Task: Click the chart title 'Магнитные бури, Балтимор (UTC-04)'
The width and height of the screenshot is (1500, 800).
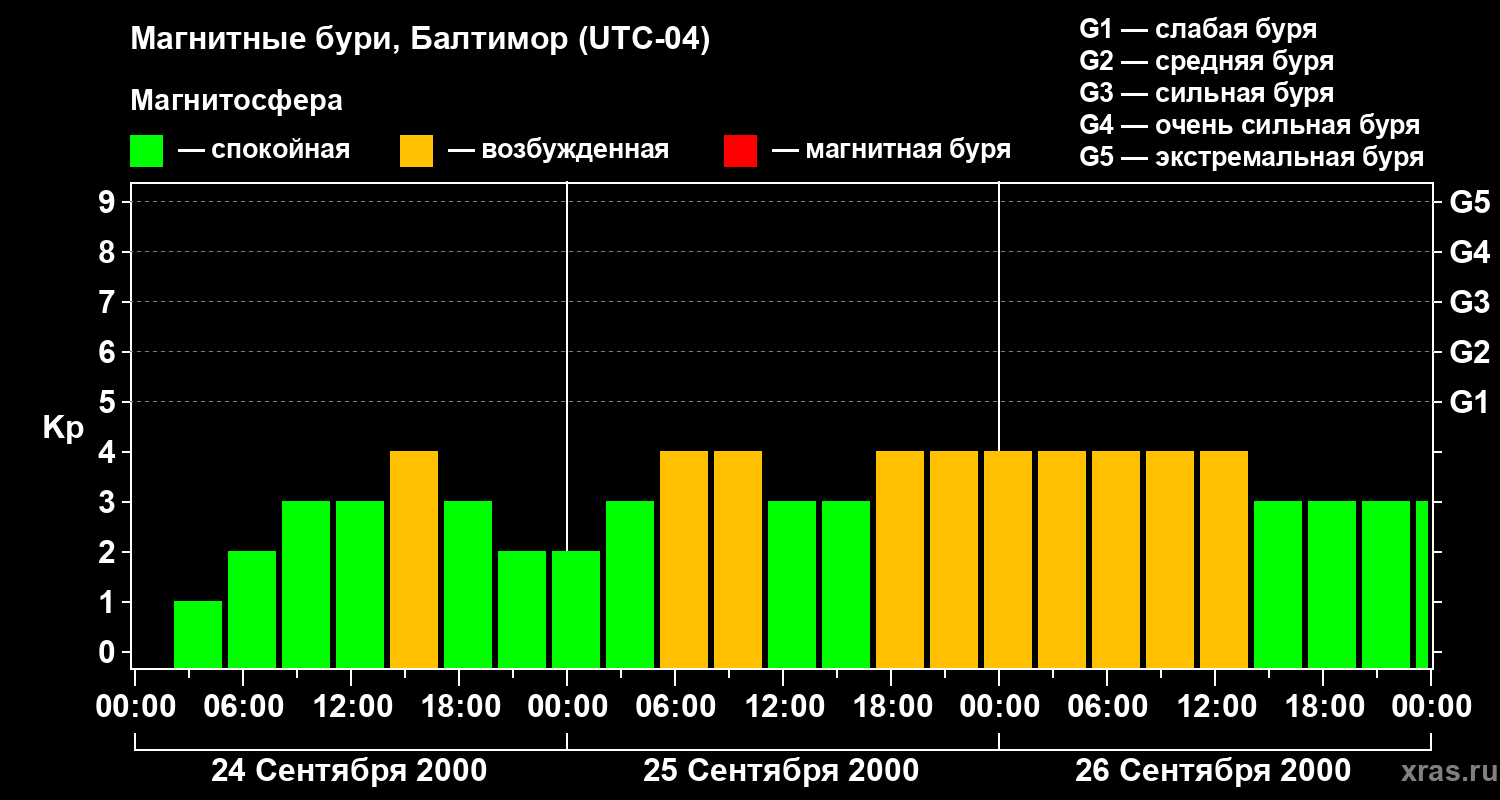Action: (x=420, y=41)
